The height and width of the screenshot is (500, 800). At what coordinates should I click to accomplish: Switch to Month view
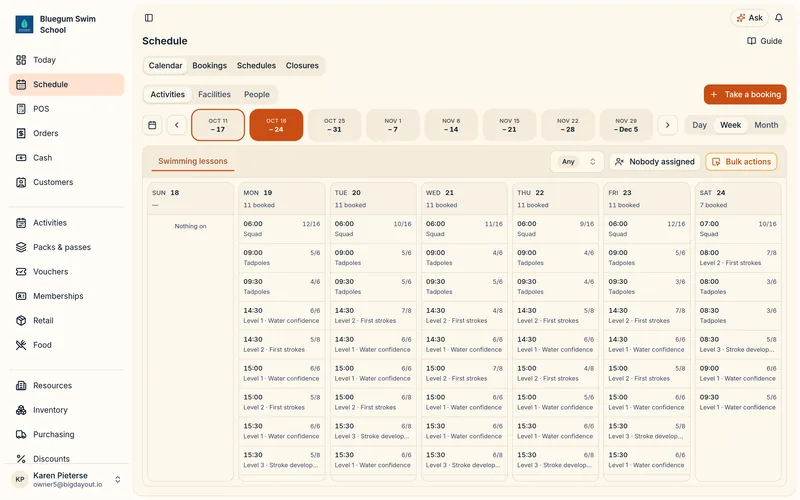pos(766,125)
